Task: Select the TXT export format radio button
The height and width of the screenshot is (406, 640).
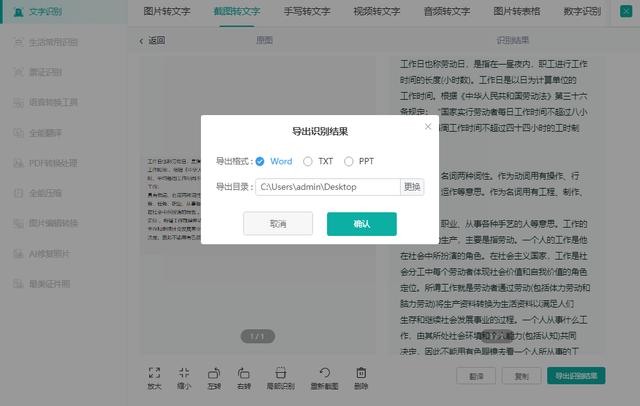Action: (x=308, y=162)
